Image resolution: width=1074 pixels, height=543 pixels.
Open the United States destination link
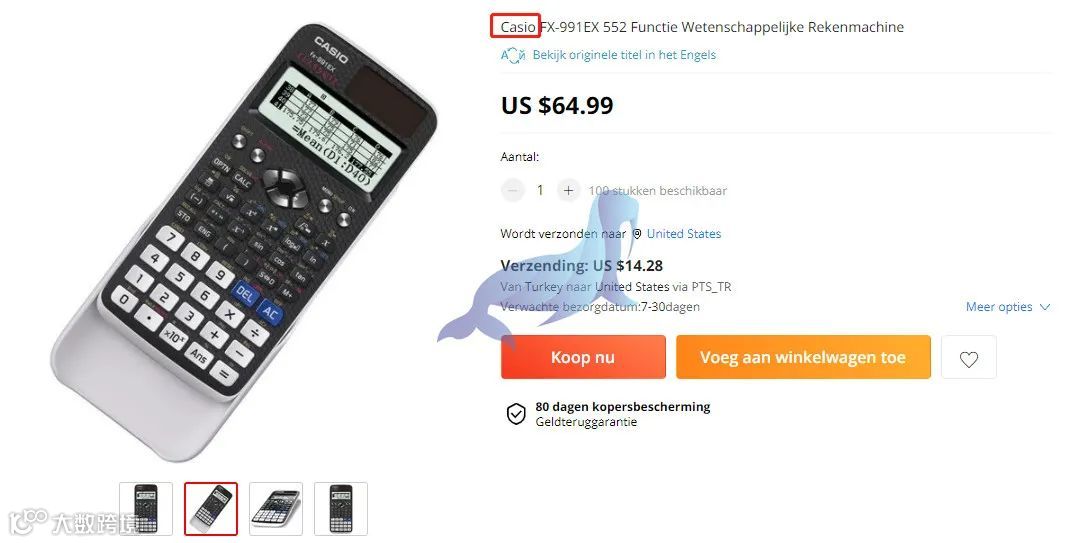coord(684,233)
